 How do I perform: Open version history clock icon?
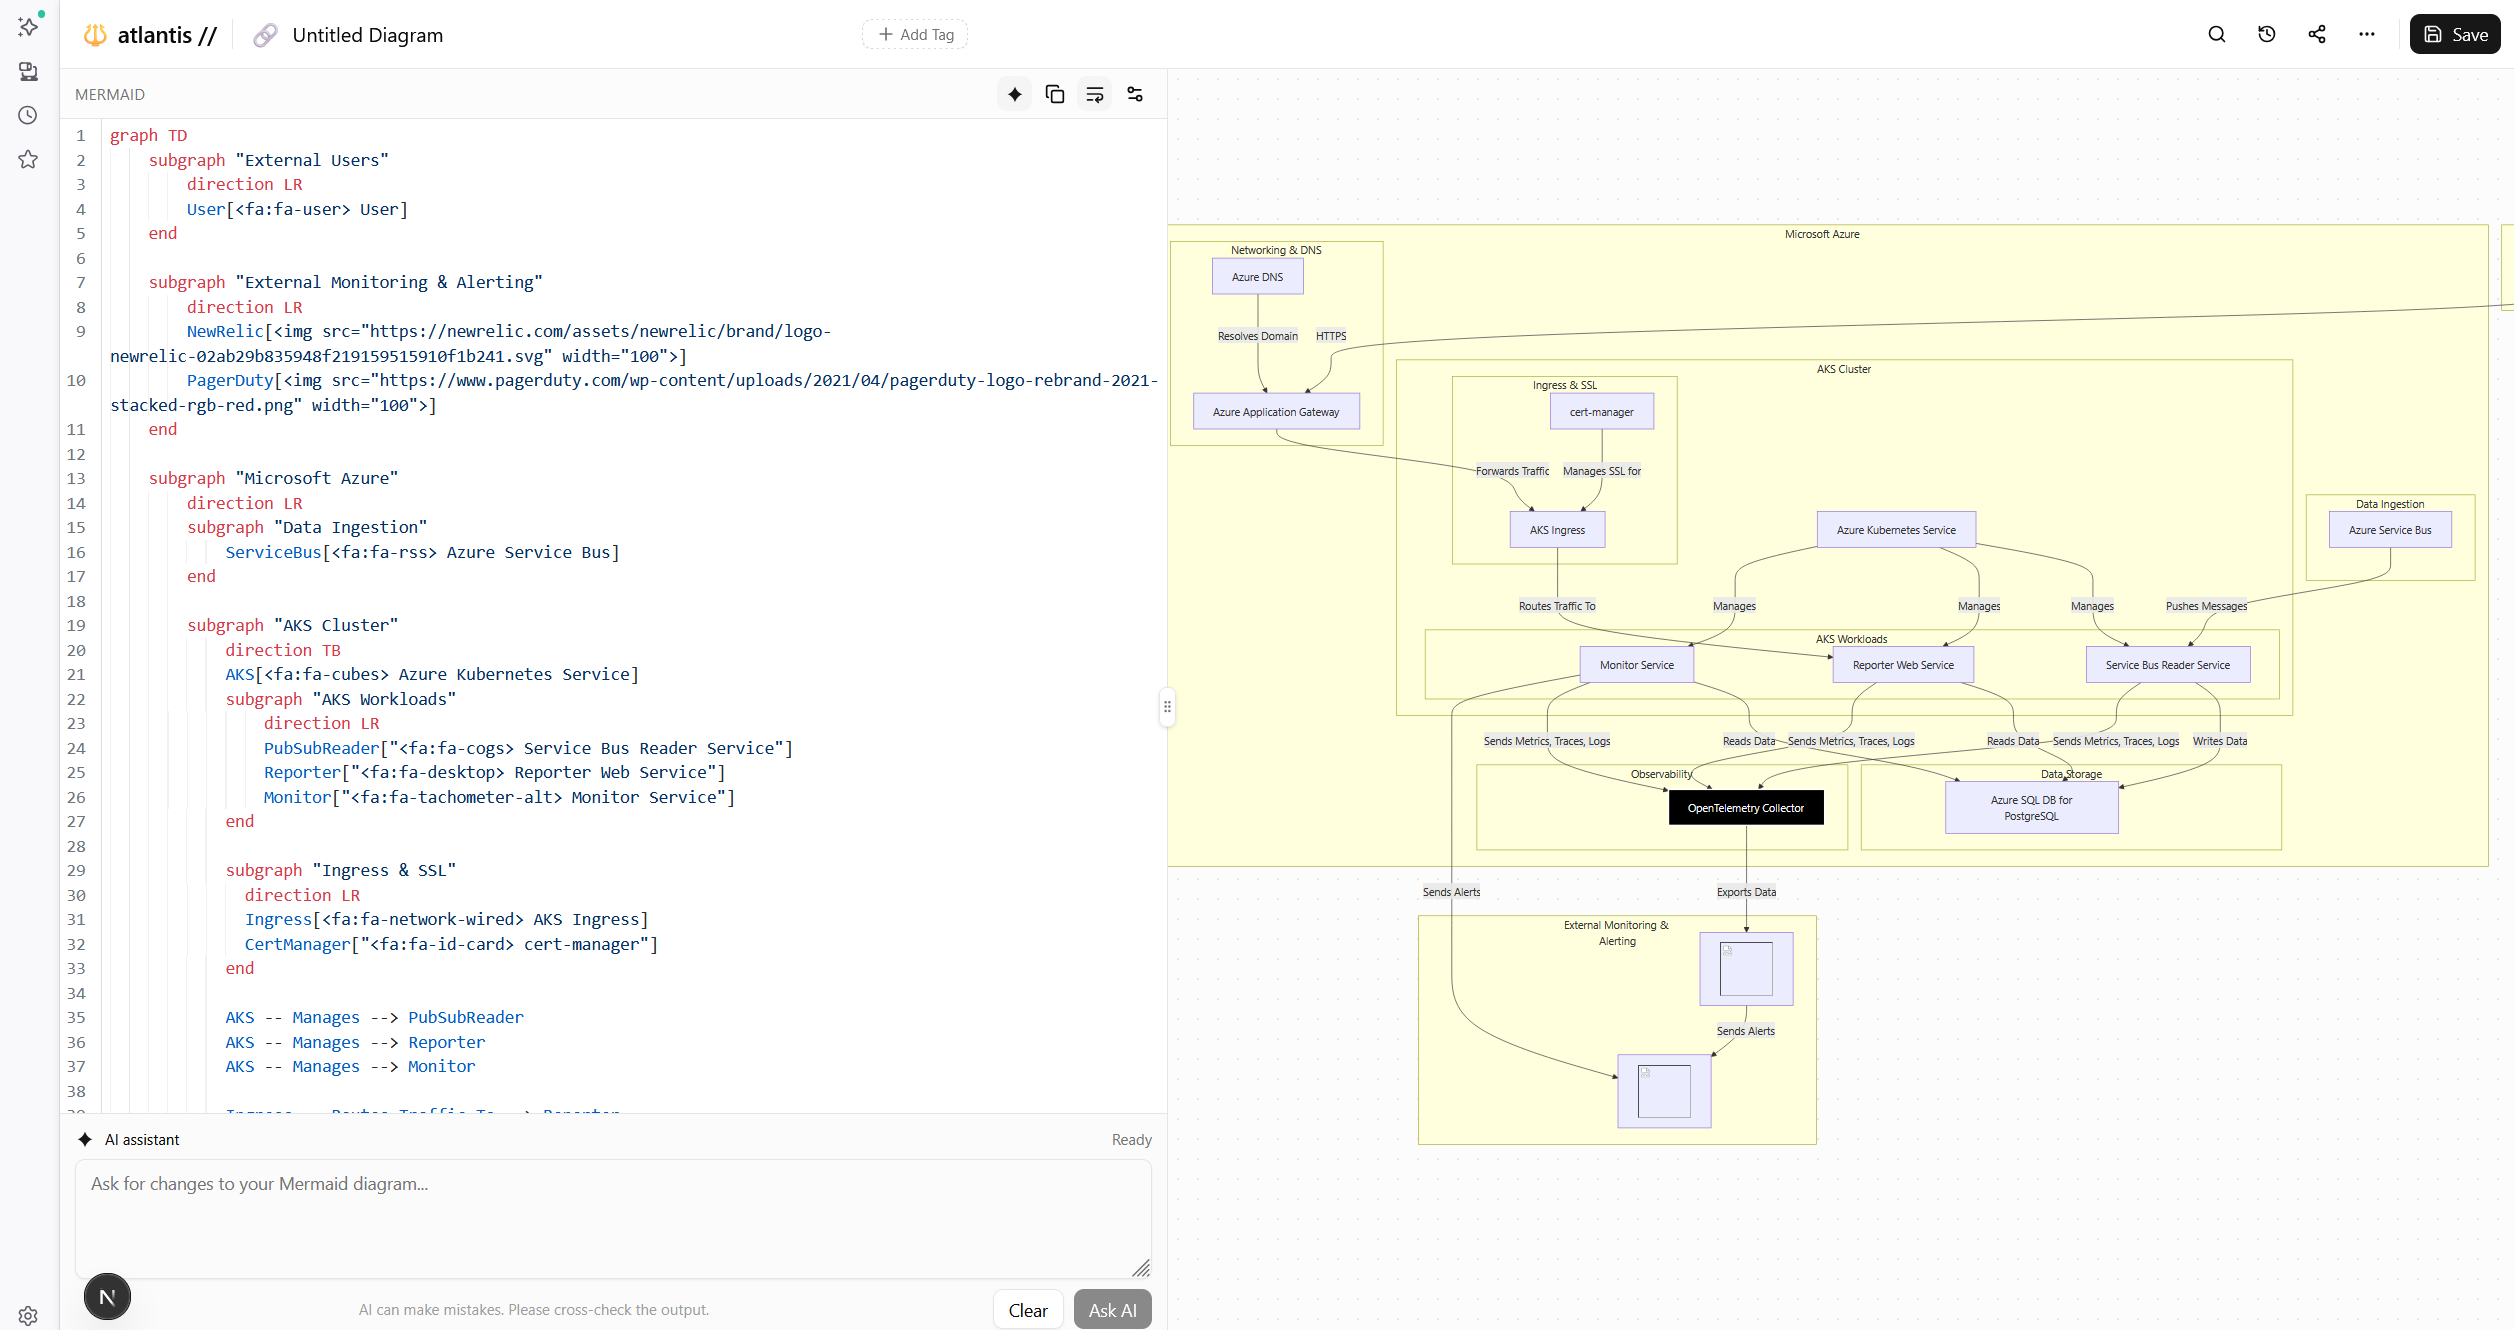[2266, 34]
